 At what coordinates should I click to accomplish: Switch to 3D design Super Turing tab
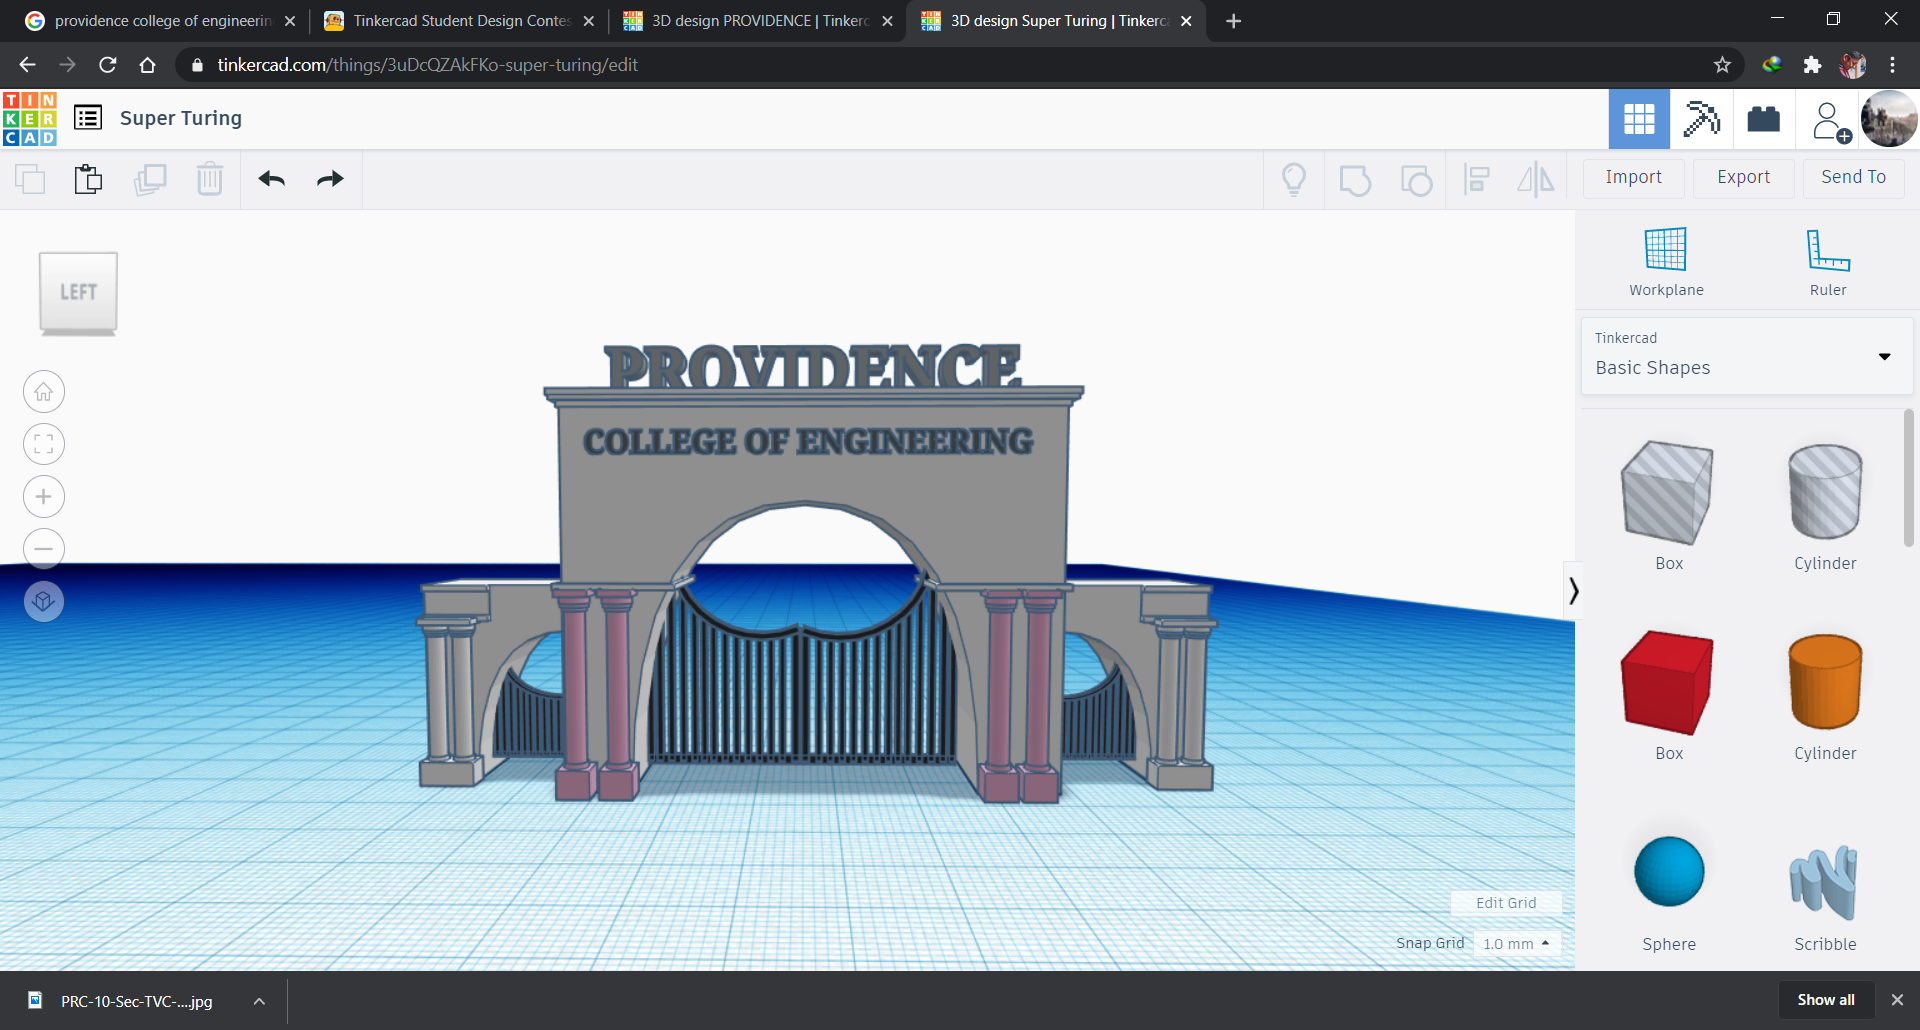click(x=1055, y=21)
